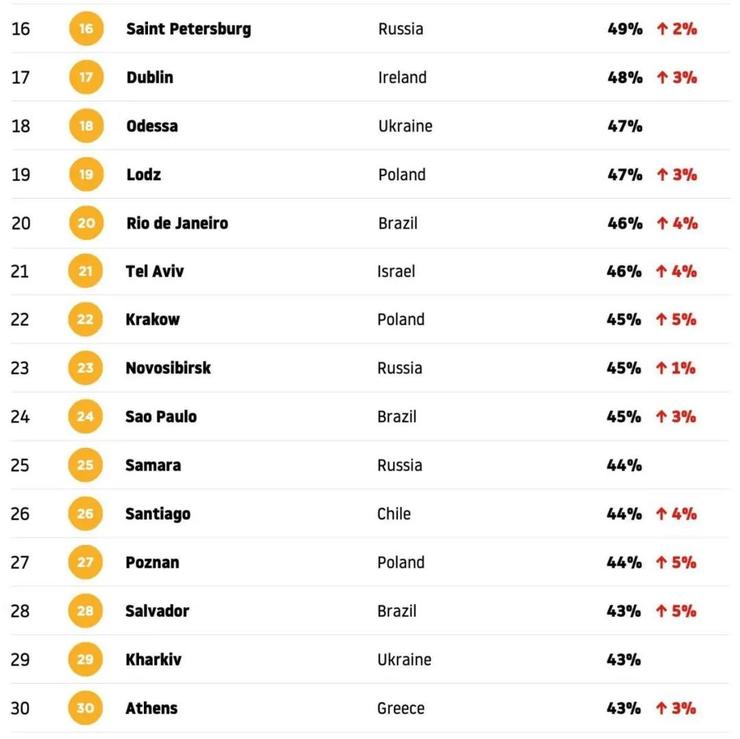740x739 pixels.
Task: Click the orange rank 17 badge
Action: point(86,77)
